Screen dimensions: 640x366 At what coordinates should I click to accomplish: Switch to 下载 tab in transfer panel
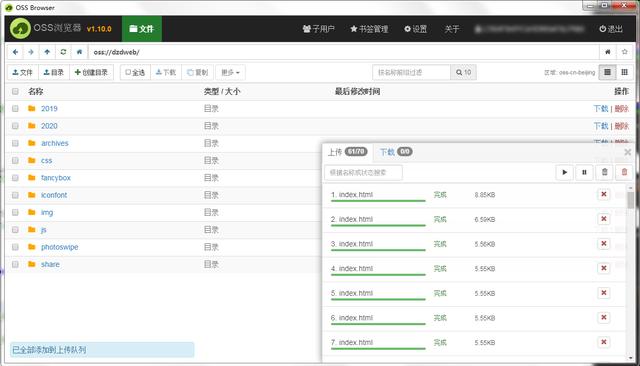tap(396, 152)
